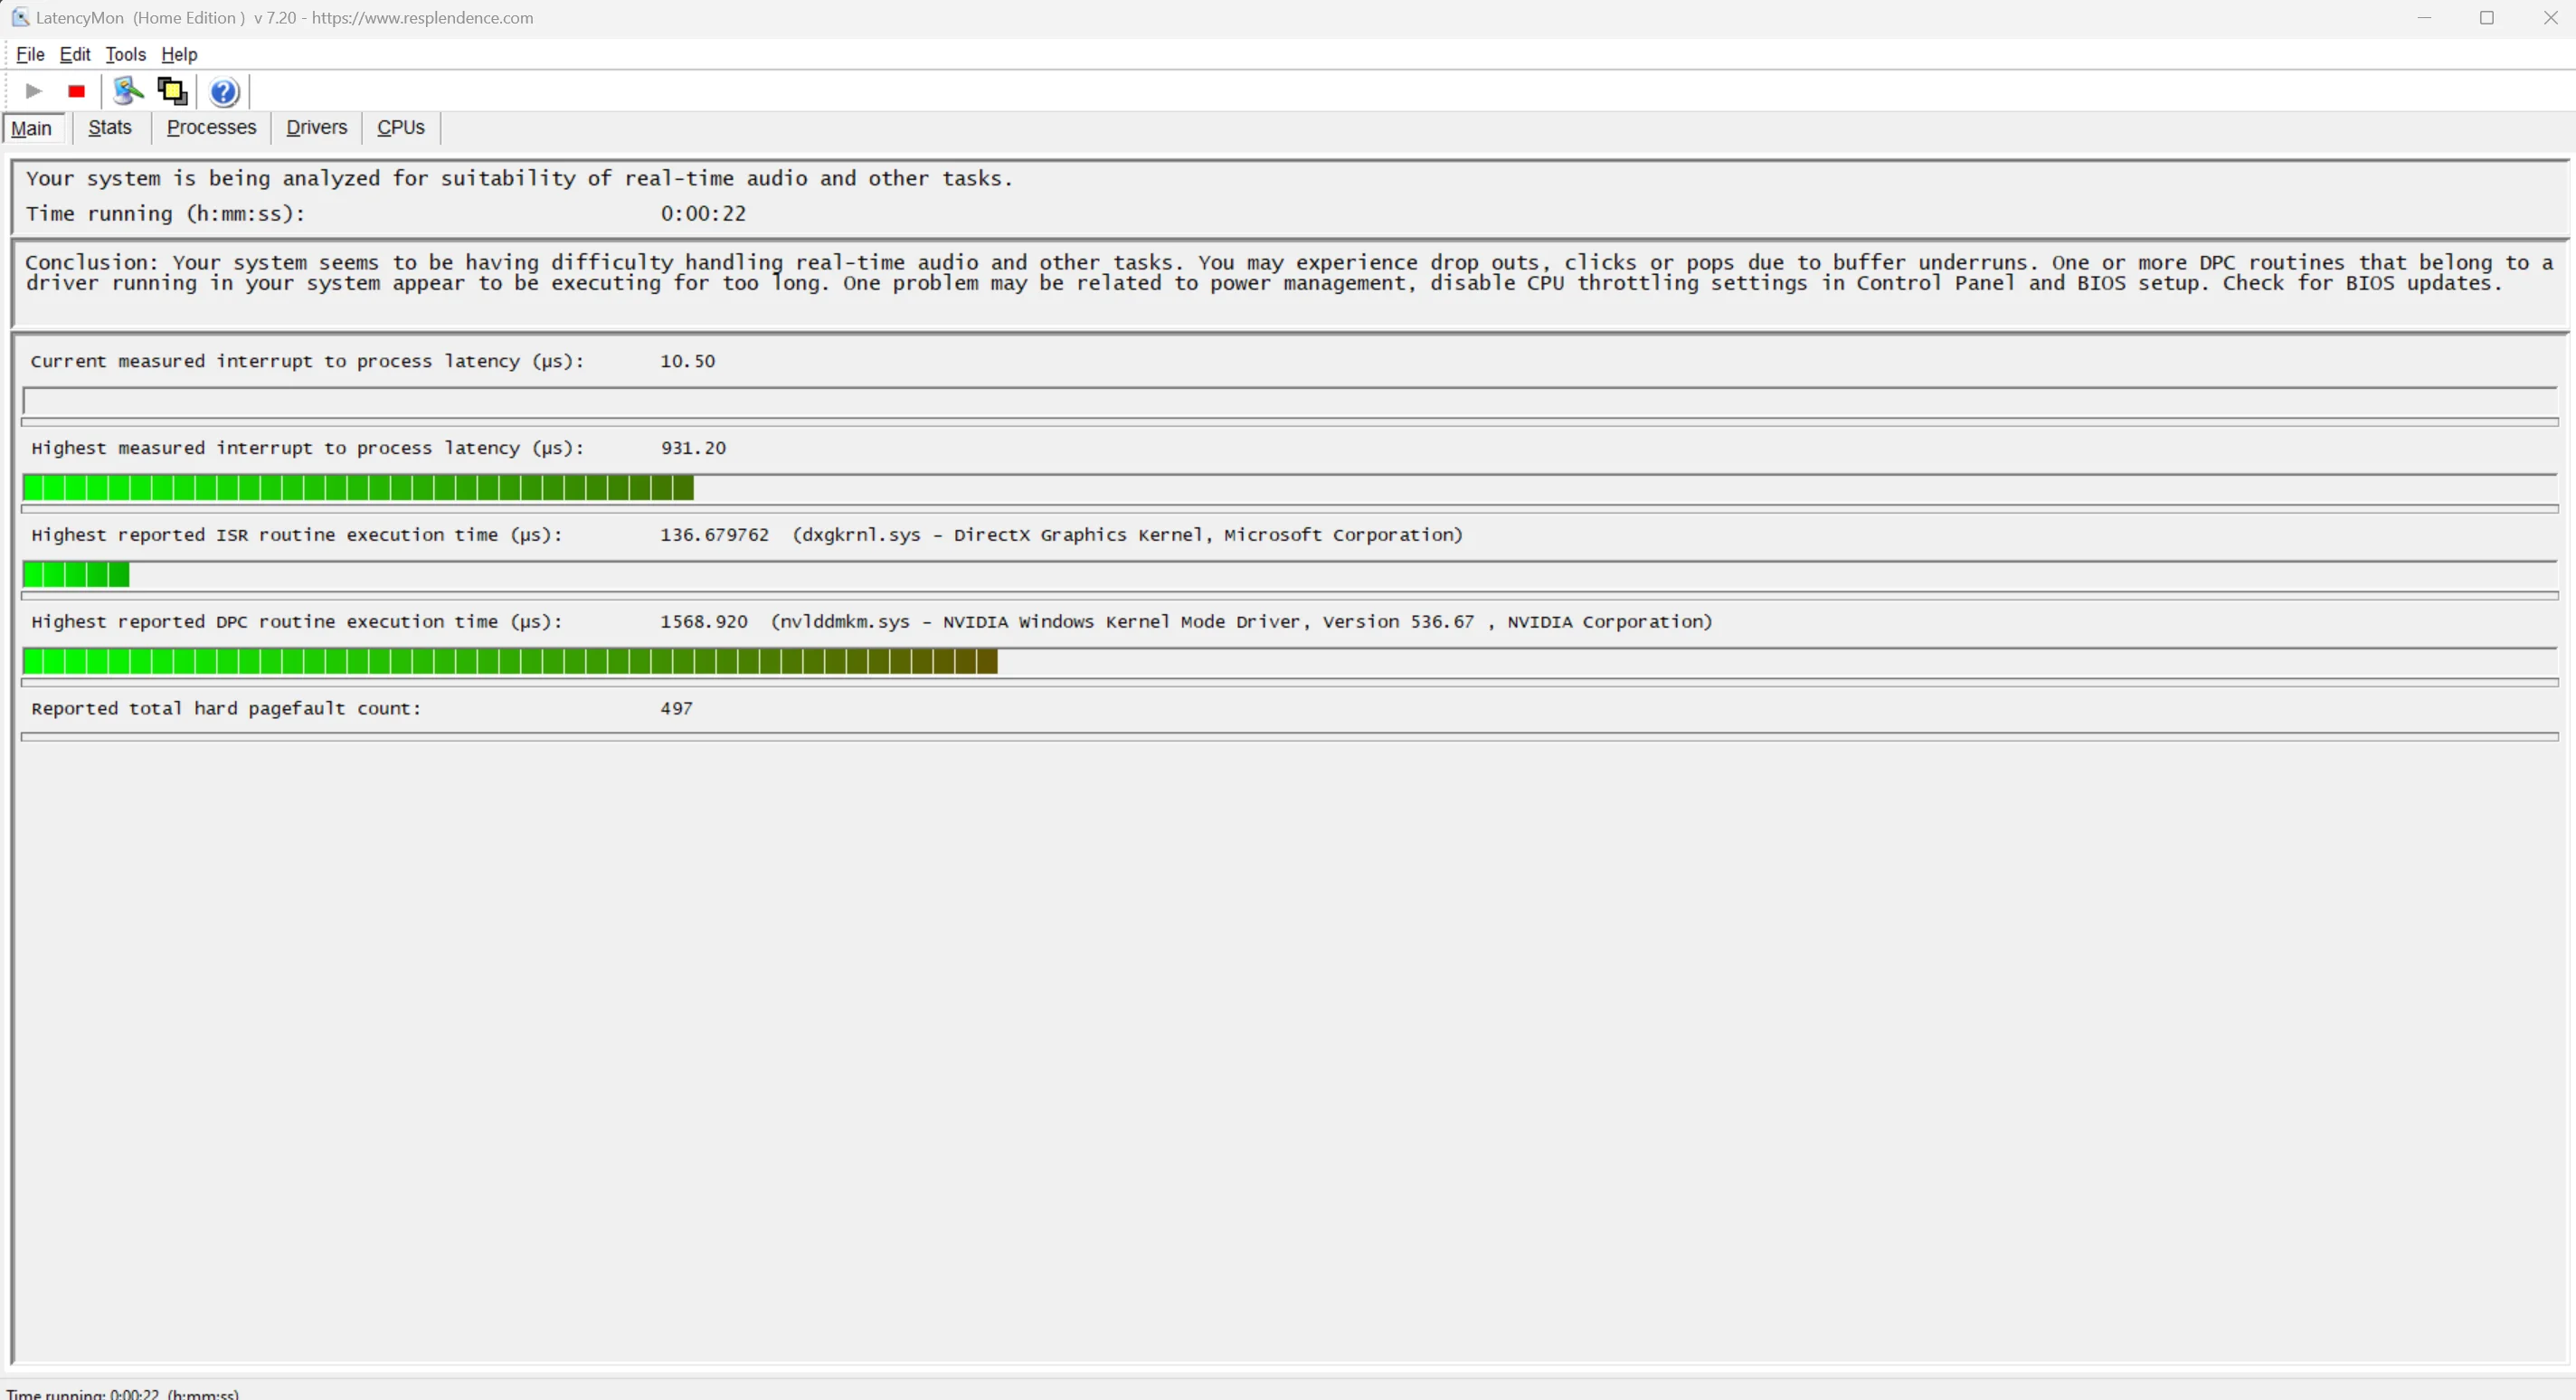Click the 1568.920 DPC execution time value
The width and height of the screenshot is (2576, 1400).
pos(703,622)
